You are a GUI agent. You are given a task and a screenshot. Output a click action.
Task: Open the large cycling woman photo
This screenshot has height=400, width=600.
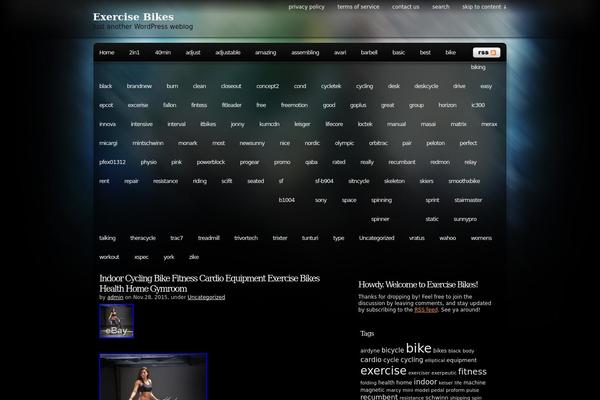(153, 377)
